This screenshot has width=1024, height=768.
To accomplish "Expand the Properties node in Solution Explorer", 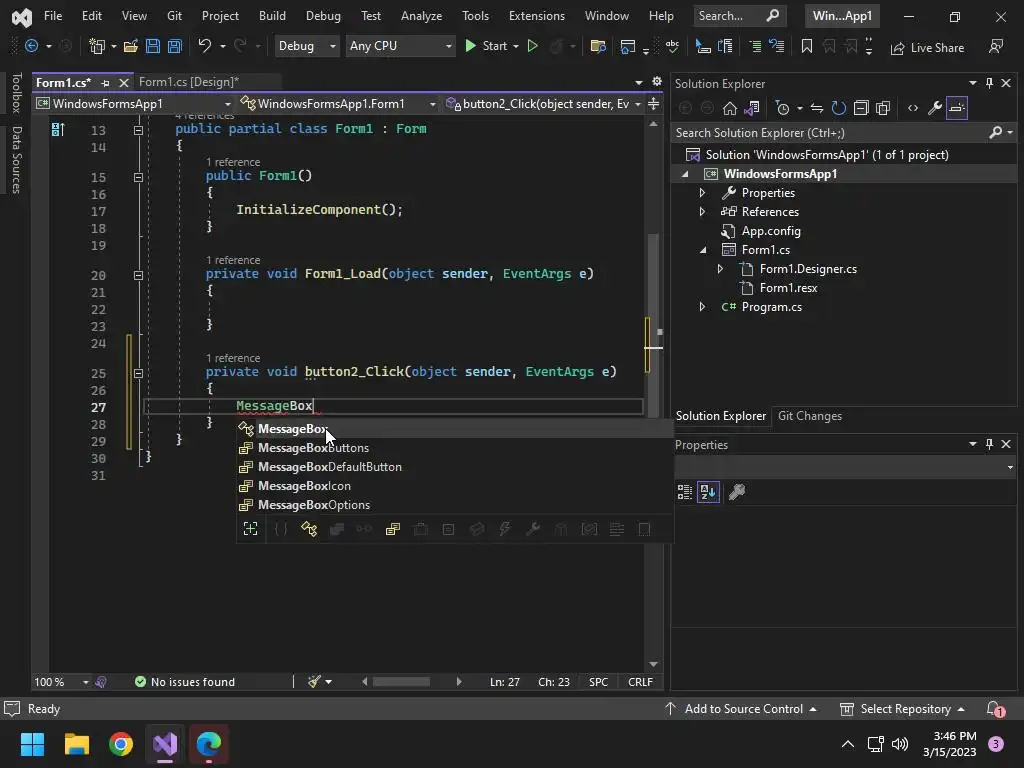I will (702, 193).
